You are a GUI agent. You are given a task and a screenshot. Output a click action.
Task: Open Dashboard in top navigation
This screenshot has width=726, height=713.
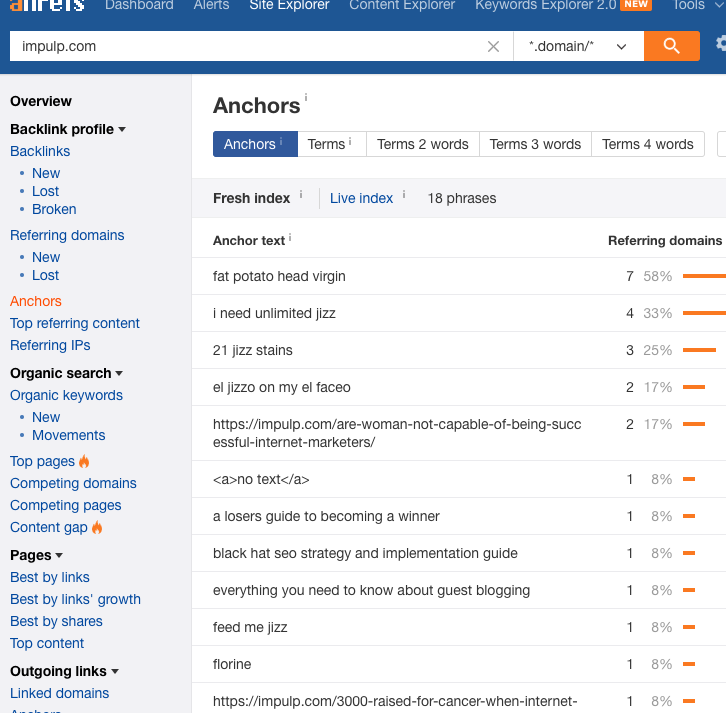coord(139,5)
